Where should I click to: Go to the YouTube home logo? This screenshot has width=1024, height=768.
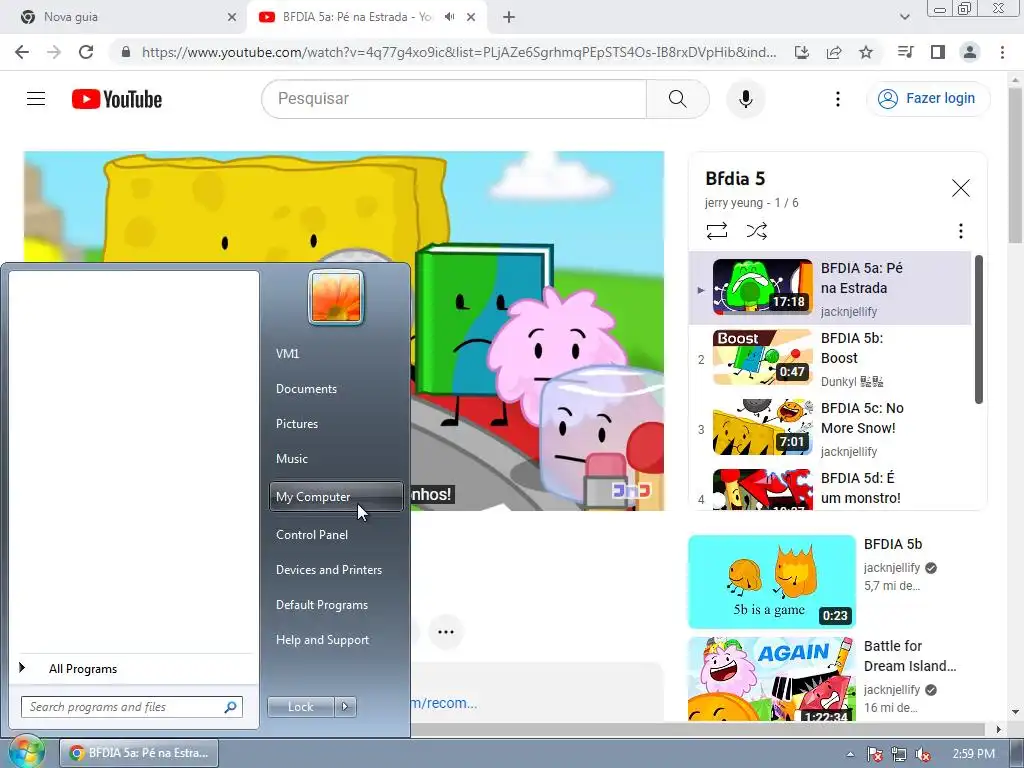tap(117, 99)
